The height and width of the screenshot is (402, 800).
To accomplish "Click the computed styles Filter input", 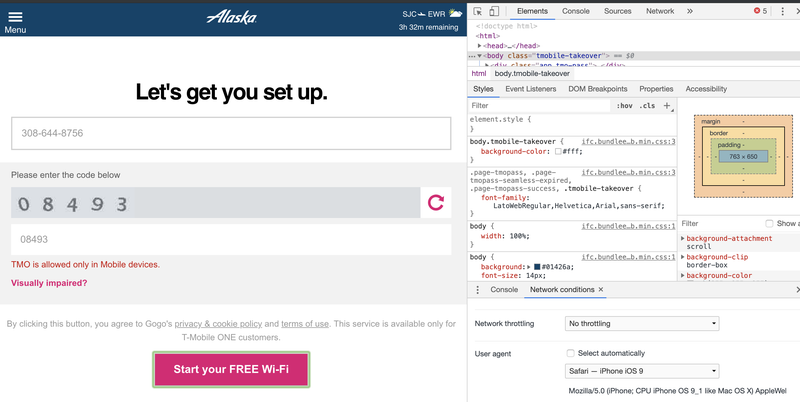I will pos(719,223).
